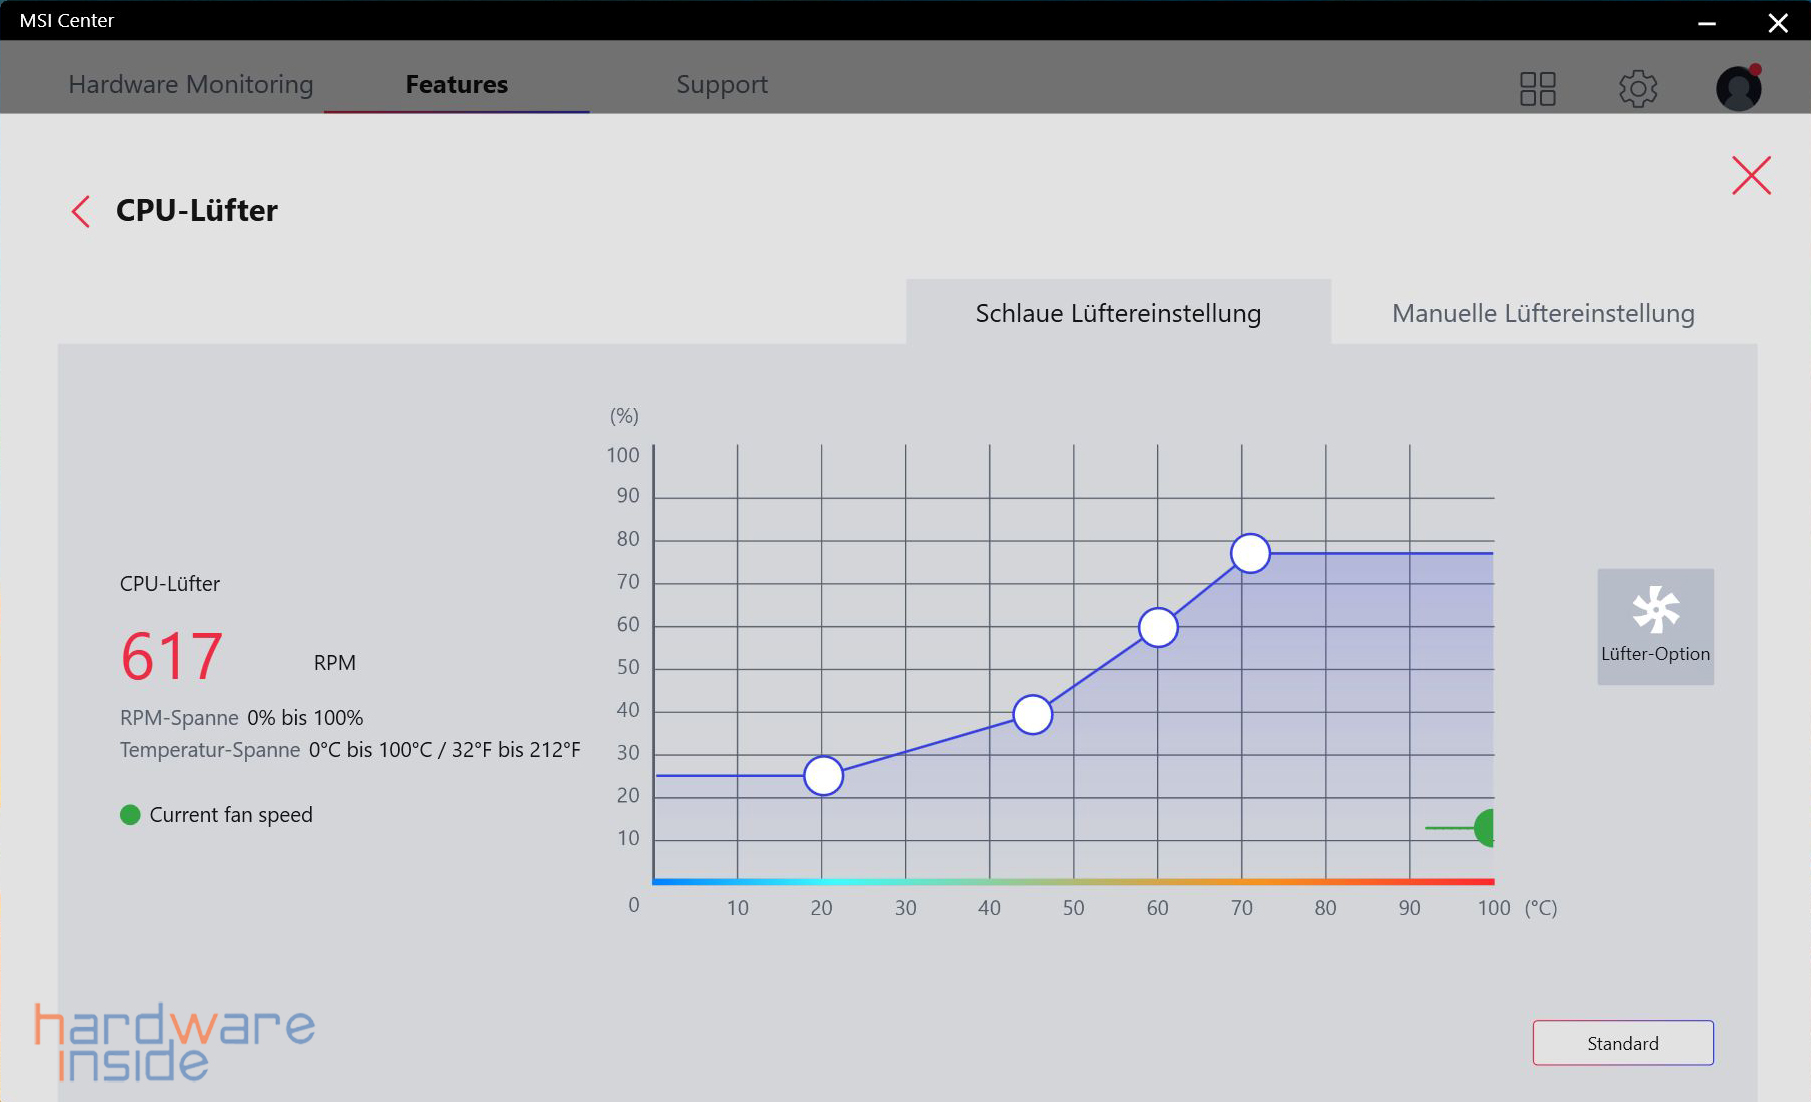Minimize the MSI Center window
The width and height of the screenshot is (1811, 1102).
[x=1707, y=22]
